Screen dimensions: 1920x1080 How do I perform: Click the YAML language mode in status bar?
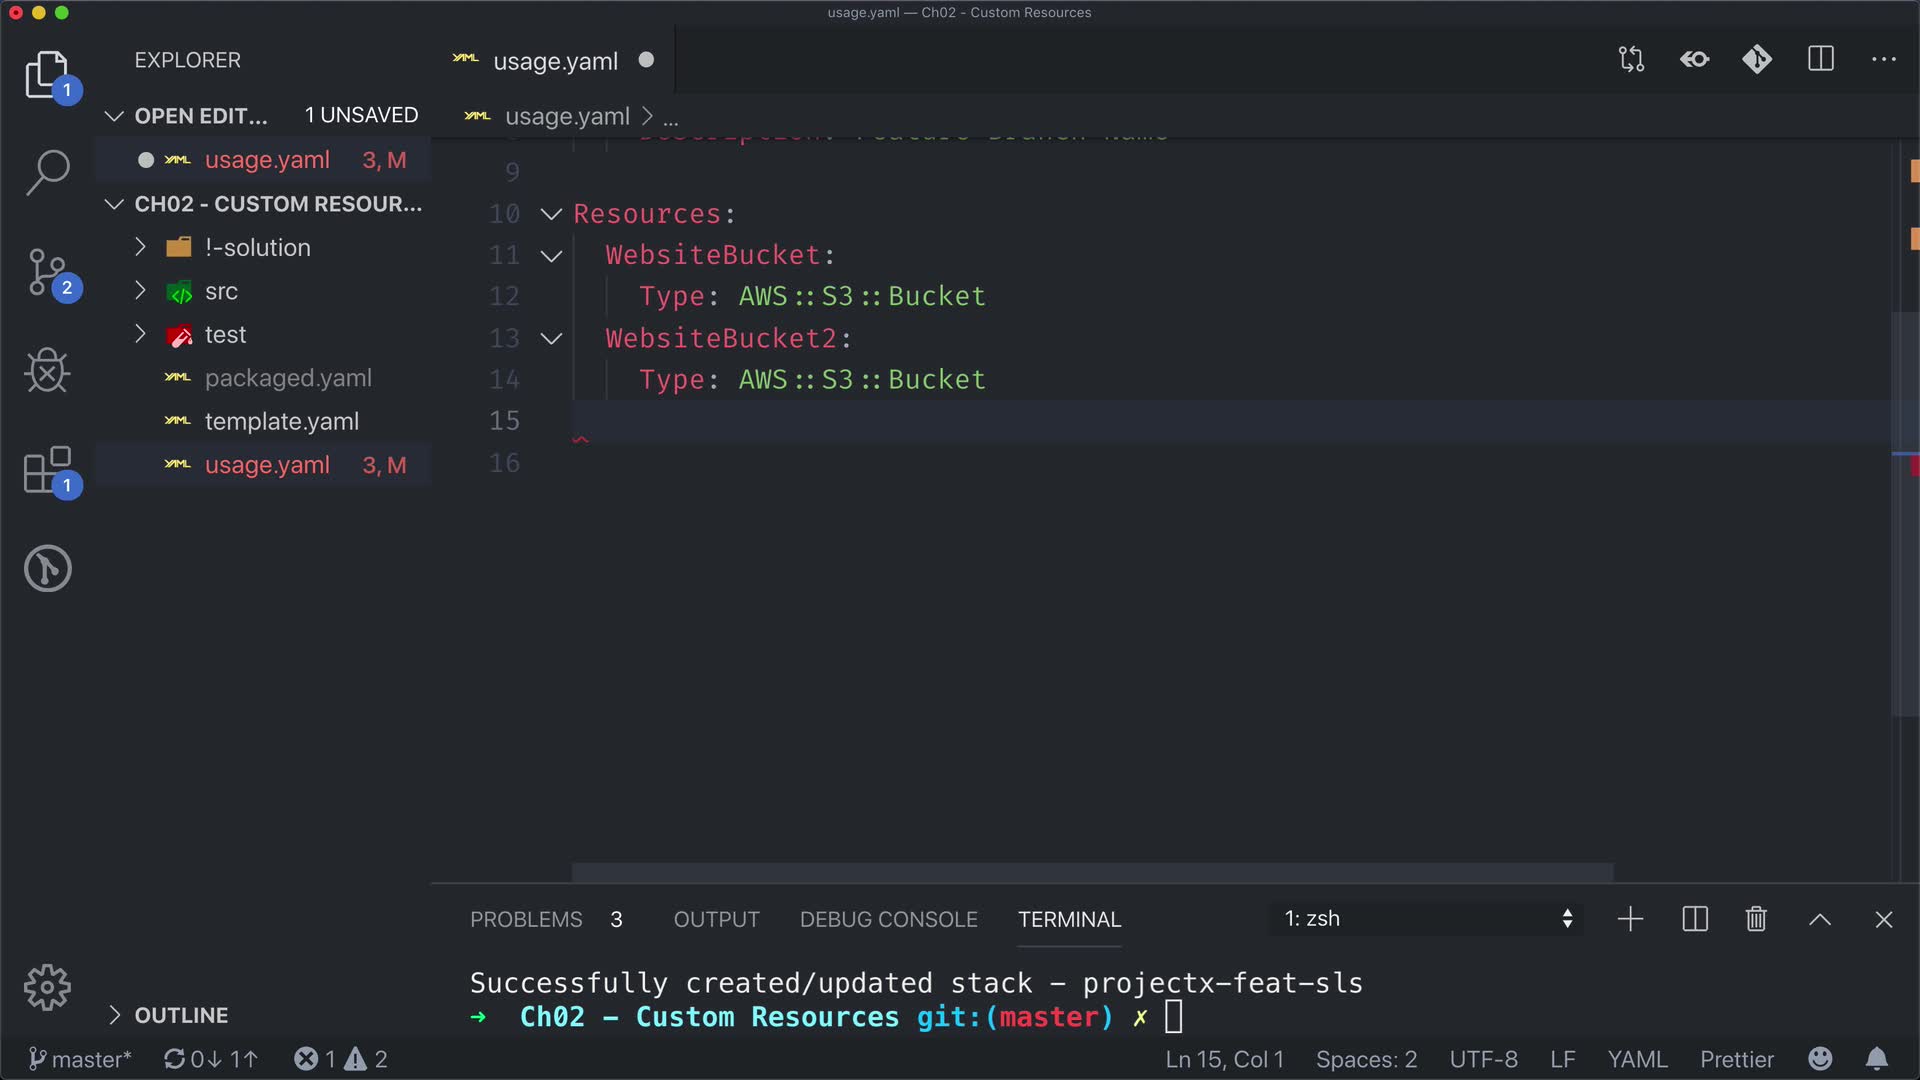pyautogui.click(x=1637, y=1059)
